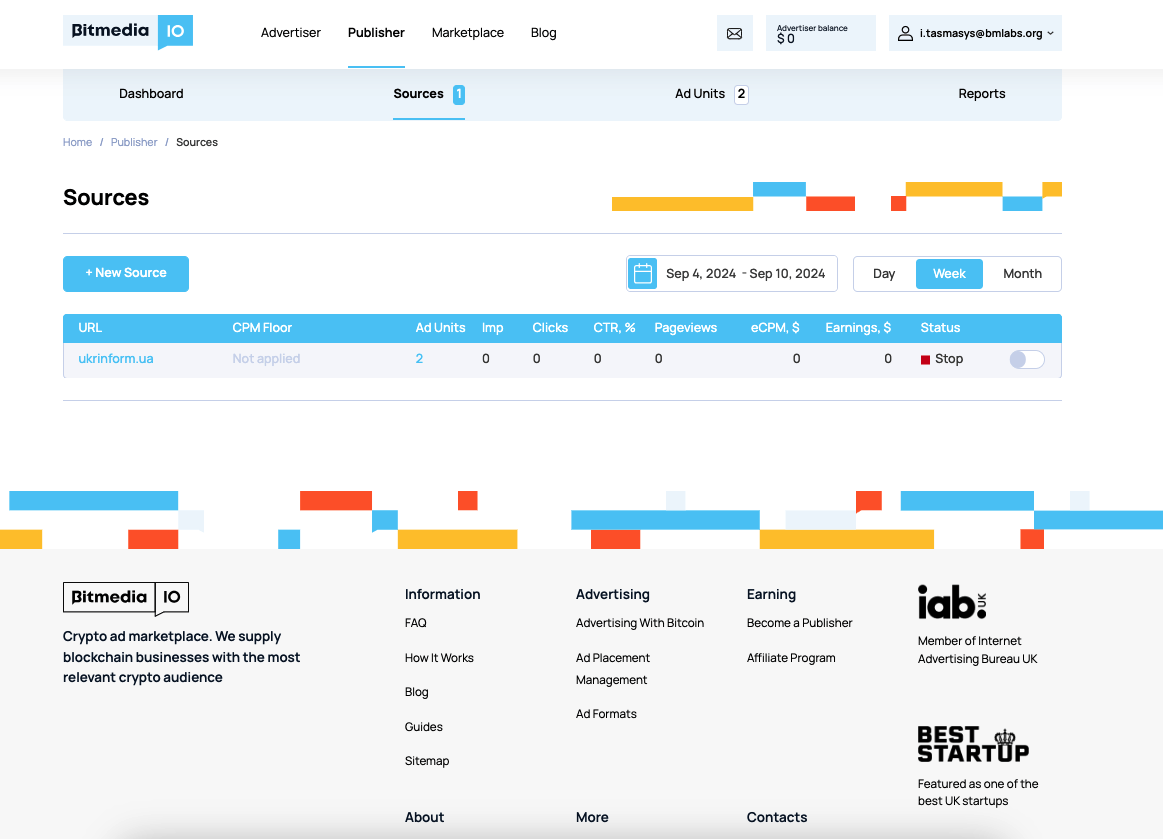Click the red Stop status indicator
This screenshot has width=1163, height=839.
pos(926,359)
